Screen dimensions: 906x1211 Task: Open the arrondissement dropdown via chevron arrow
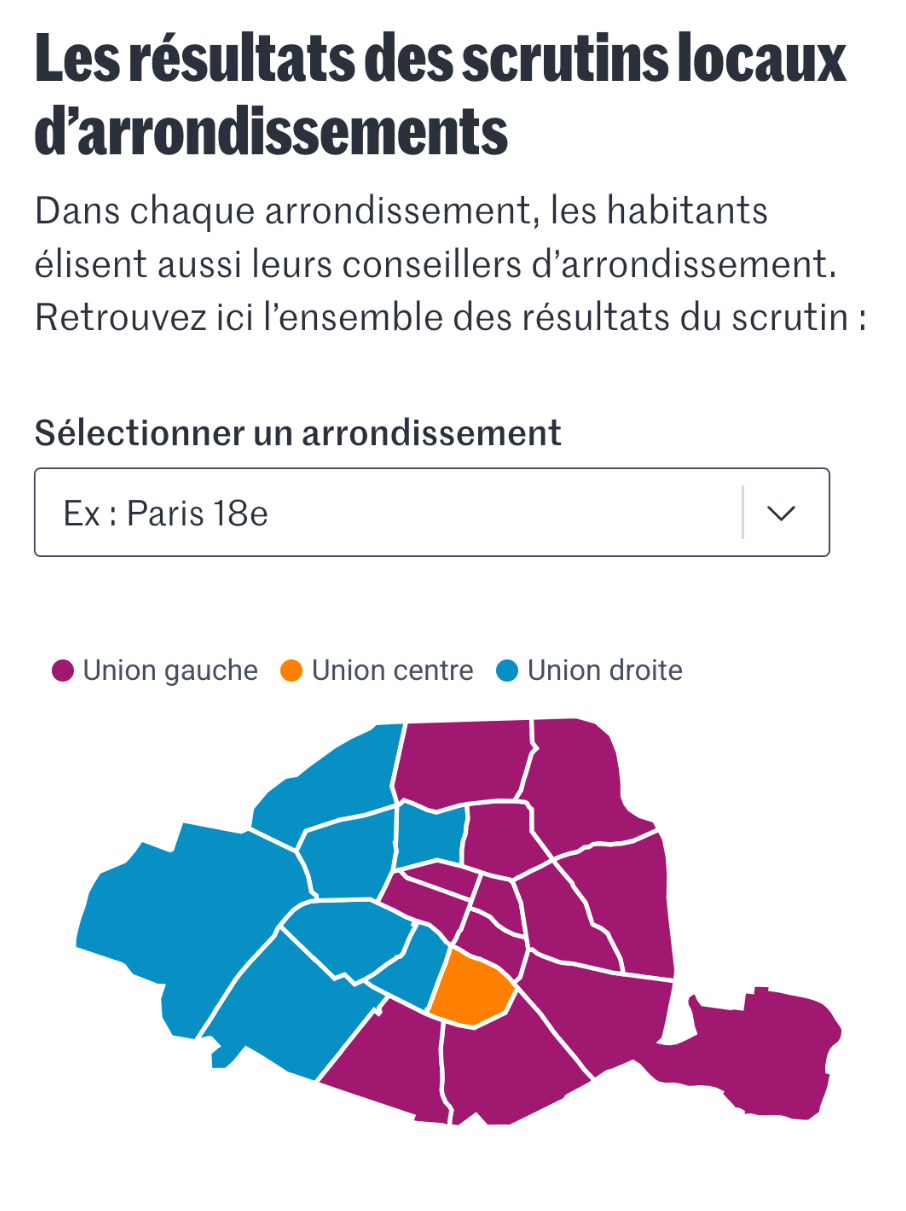coord(780,513)
